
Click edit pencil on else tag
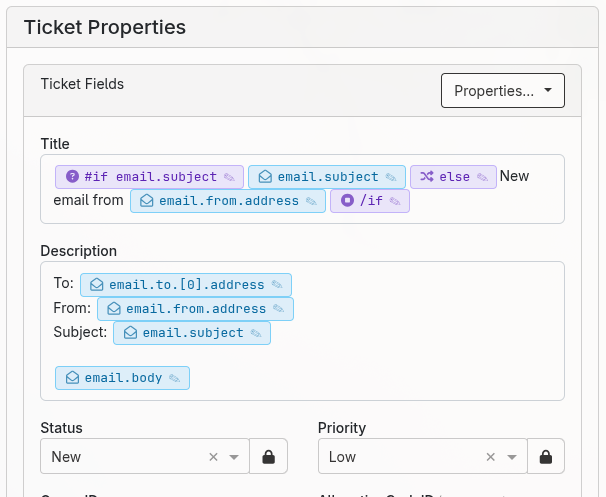click(482, 177)
